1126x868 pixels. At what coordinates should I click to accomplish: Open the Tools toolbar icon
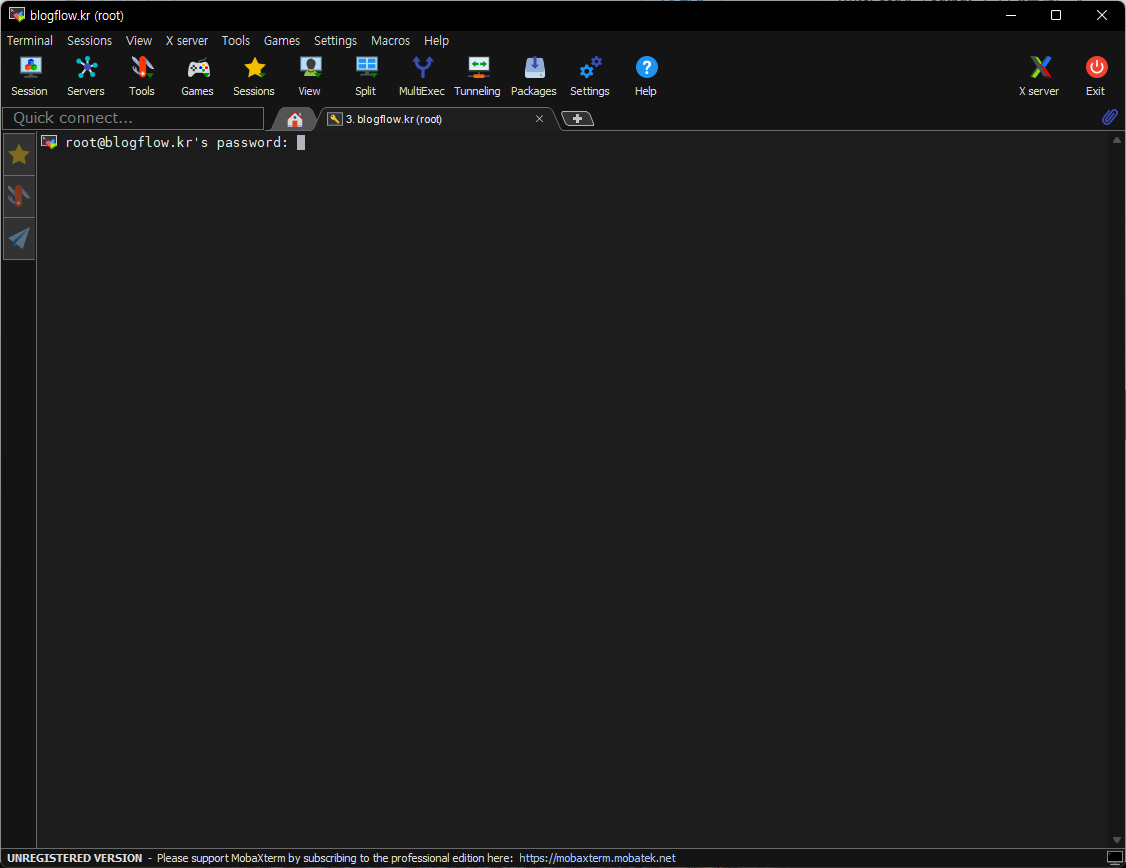[x=141, y=76]
